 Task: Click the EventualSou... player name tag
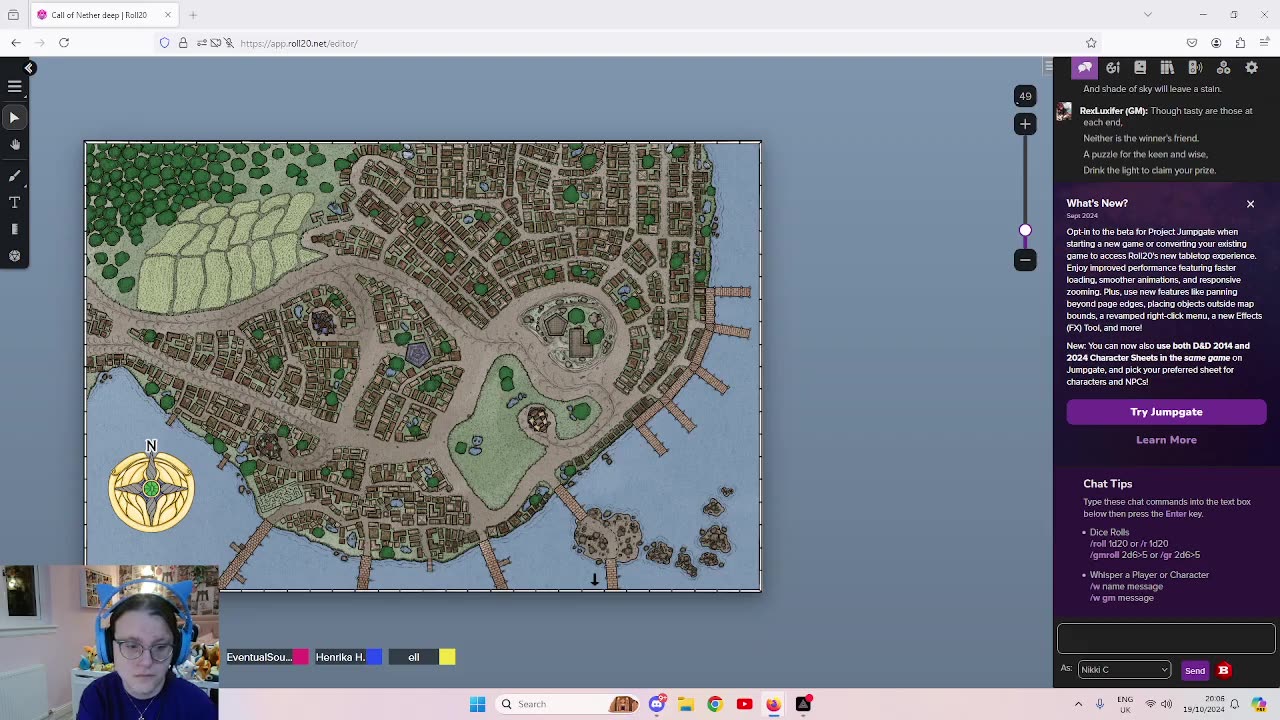[259, 657]
